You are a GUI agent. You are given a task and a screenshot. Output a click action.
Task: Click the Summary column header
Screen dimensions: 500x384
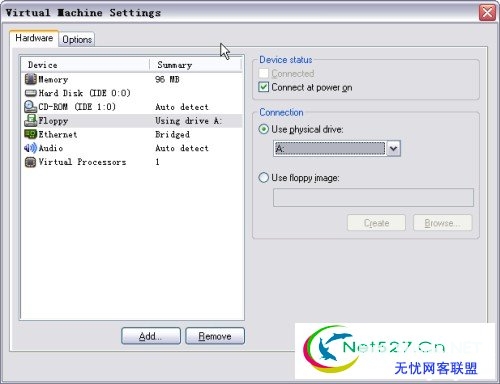pos(196,65)
